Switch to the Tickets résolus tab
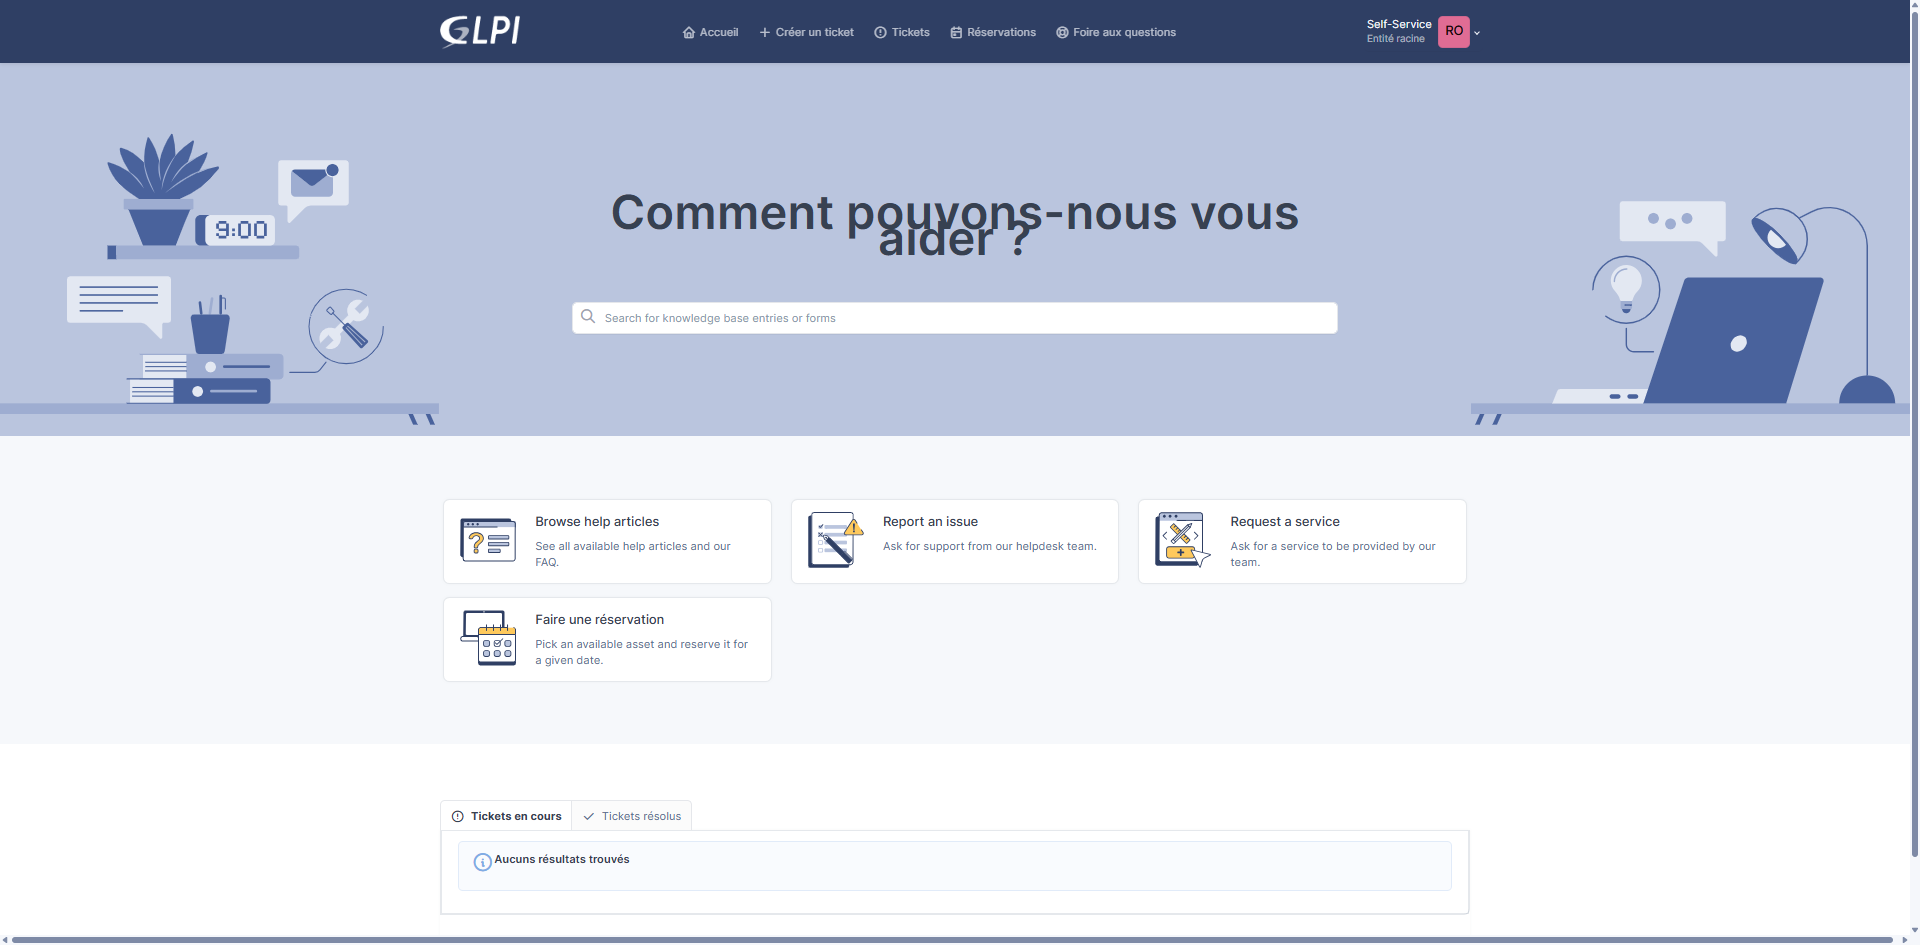Screen dimensions: 1920x945 coord(632,816)
